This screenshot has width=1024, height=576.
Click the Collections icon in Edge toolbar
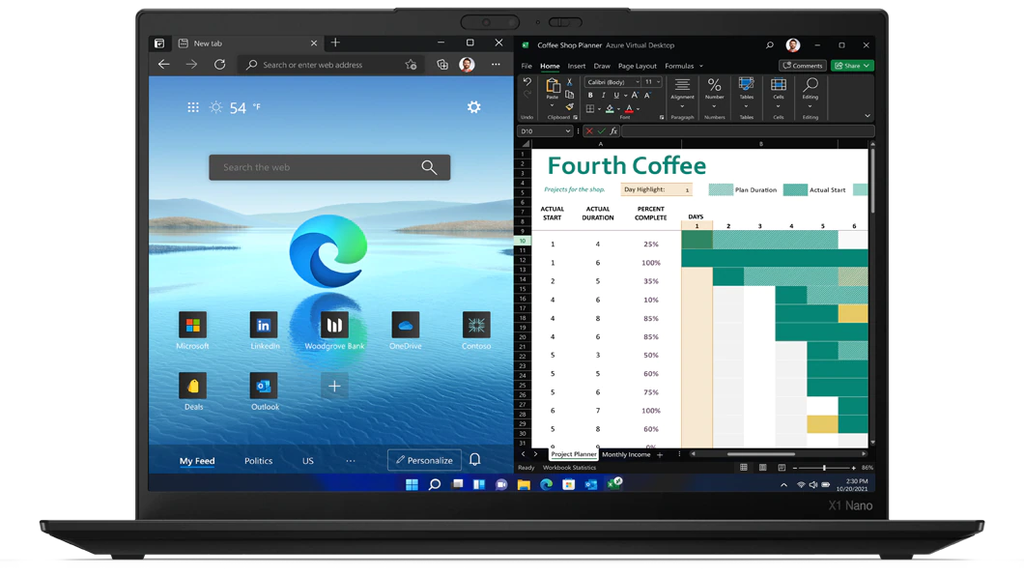click(x=442, y=65)
